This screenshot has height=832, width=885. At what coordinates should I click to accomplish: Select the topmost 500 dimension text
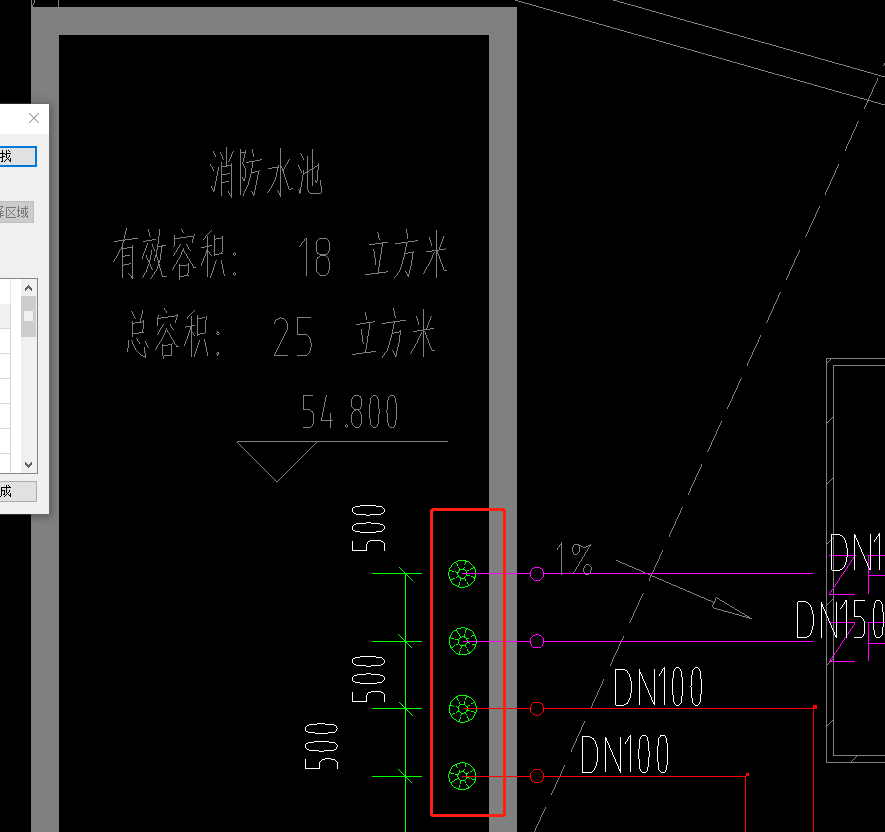(369, 528)
